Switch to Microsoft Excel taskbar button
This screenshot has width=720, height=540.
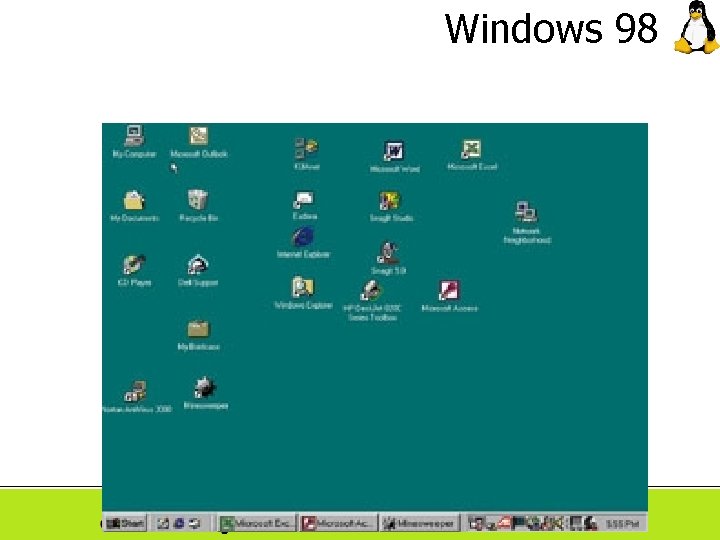(x=257, y=523)
